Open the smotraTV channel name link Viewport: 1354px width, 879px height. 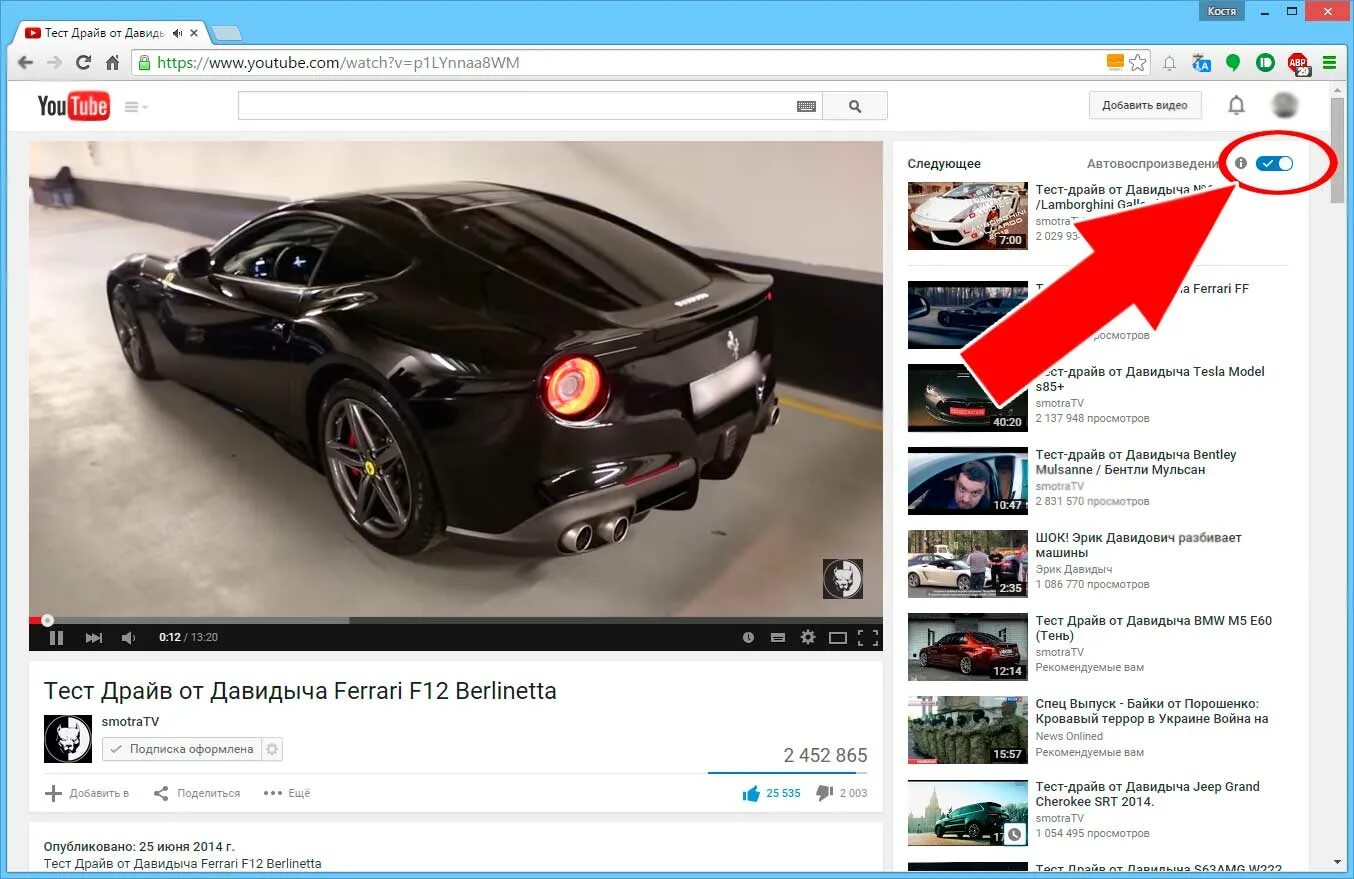coord(130,722)
